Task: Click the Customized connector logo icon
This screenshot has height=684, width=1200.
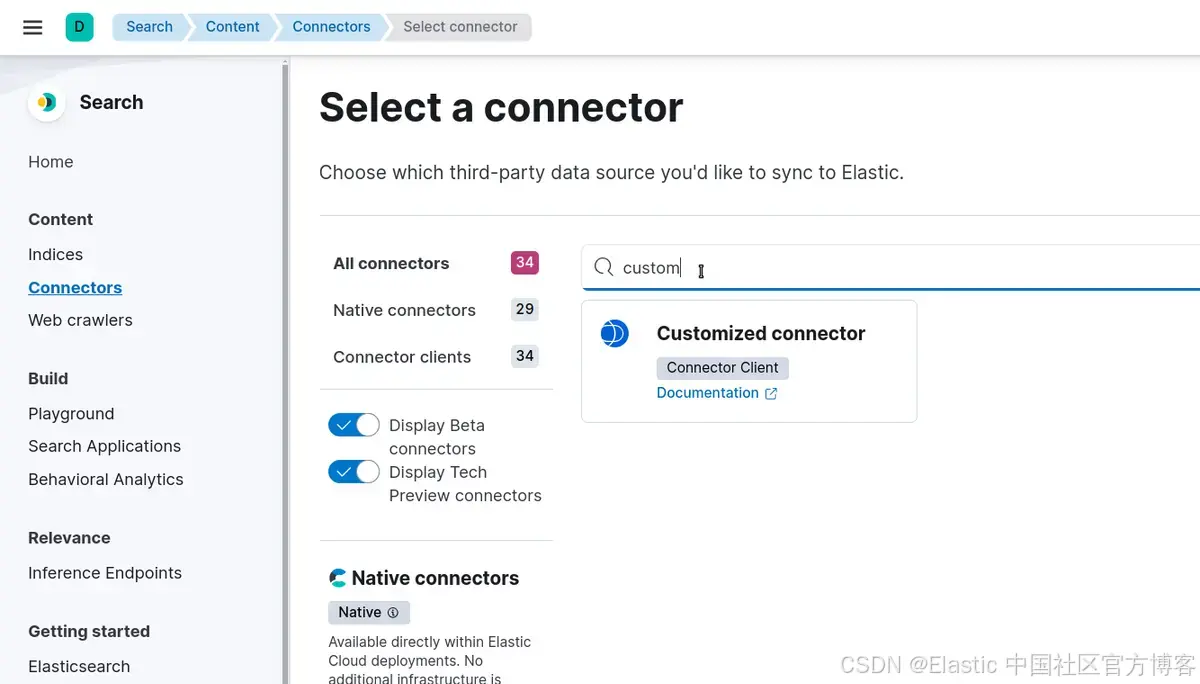Action: click(x=615, y=333)
